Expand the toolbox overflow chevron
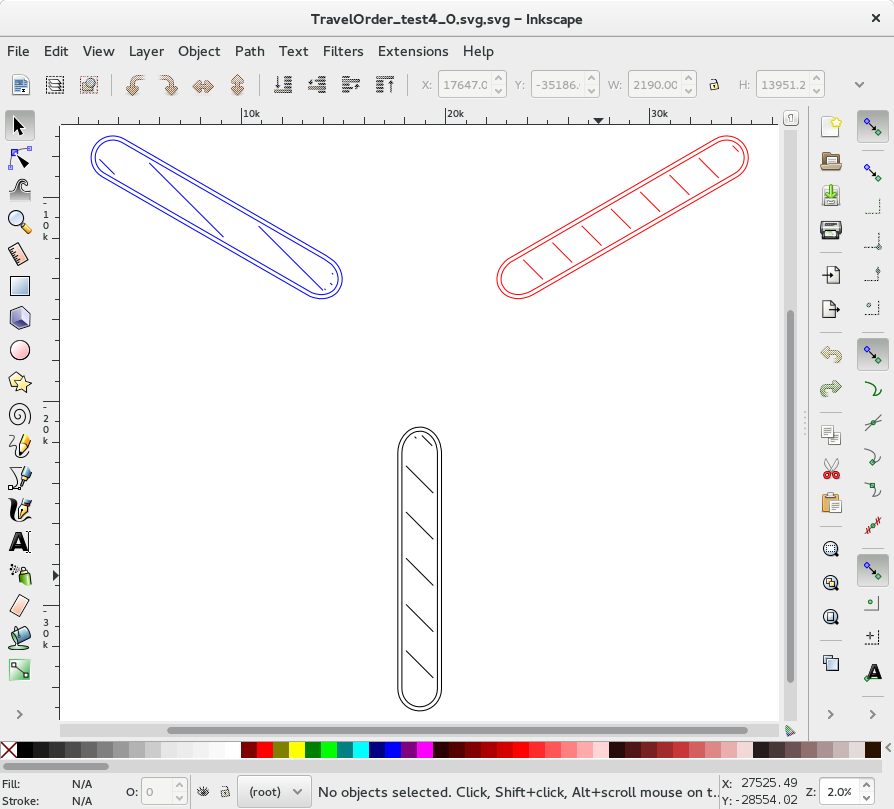Viewport: 894px width, 809px height. click(x=19, y=714)
